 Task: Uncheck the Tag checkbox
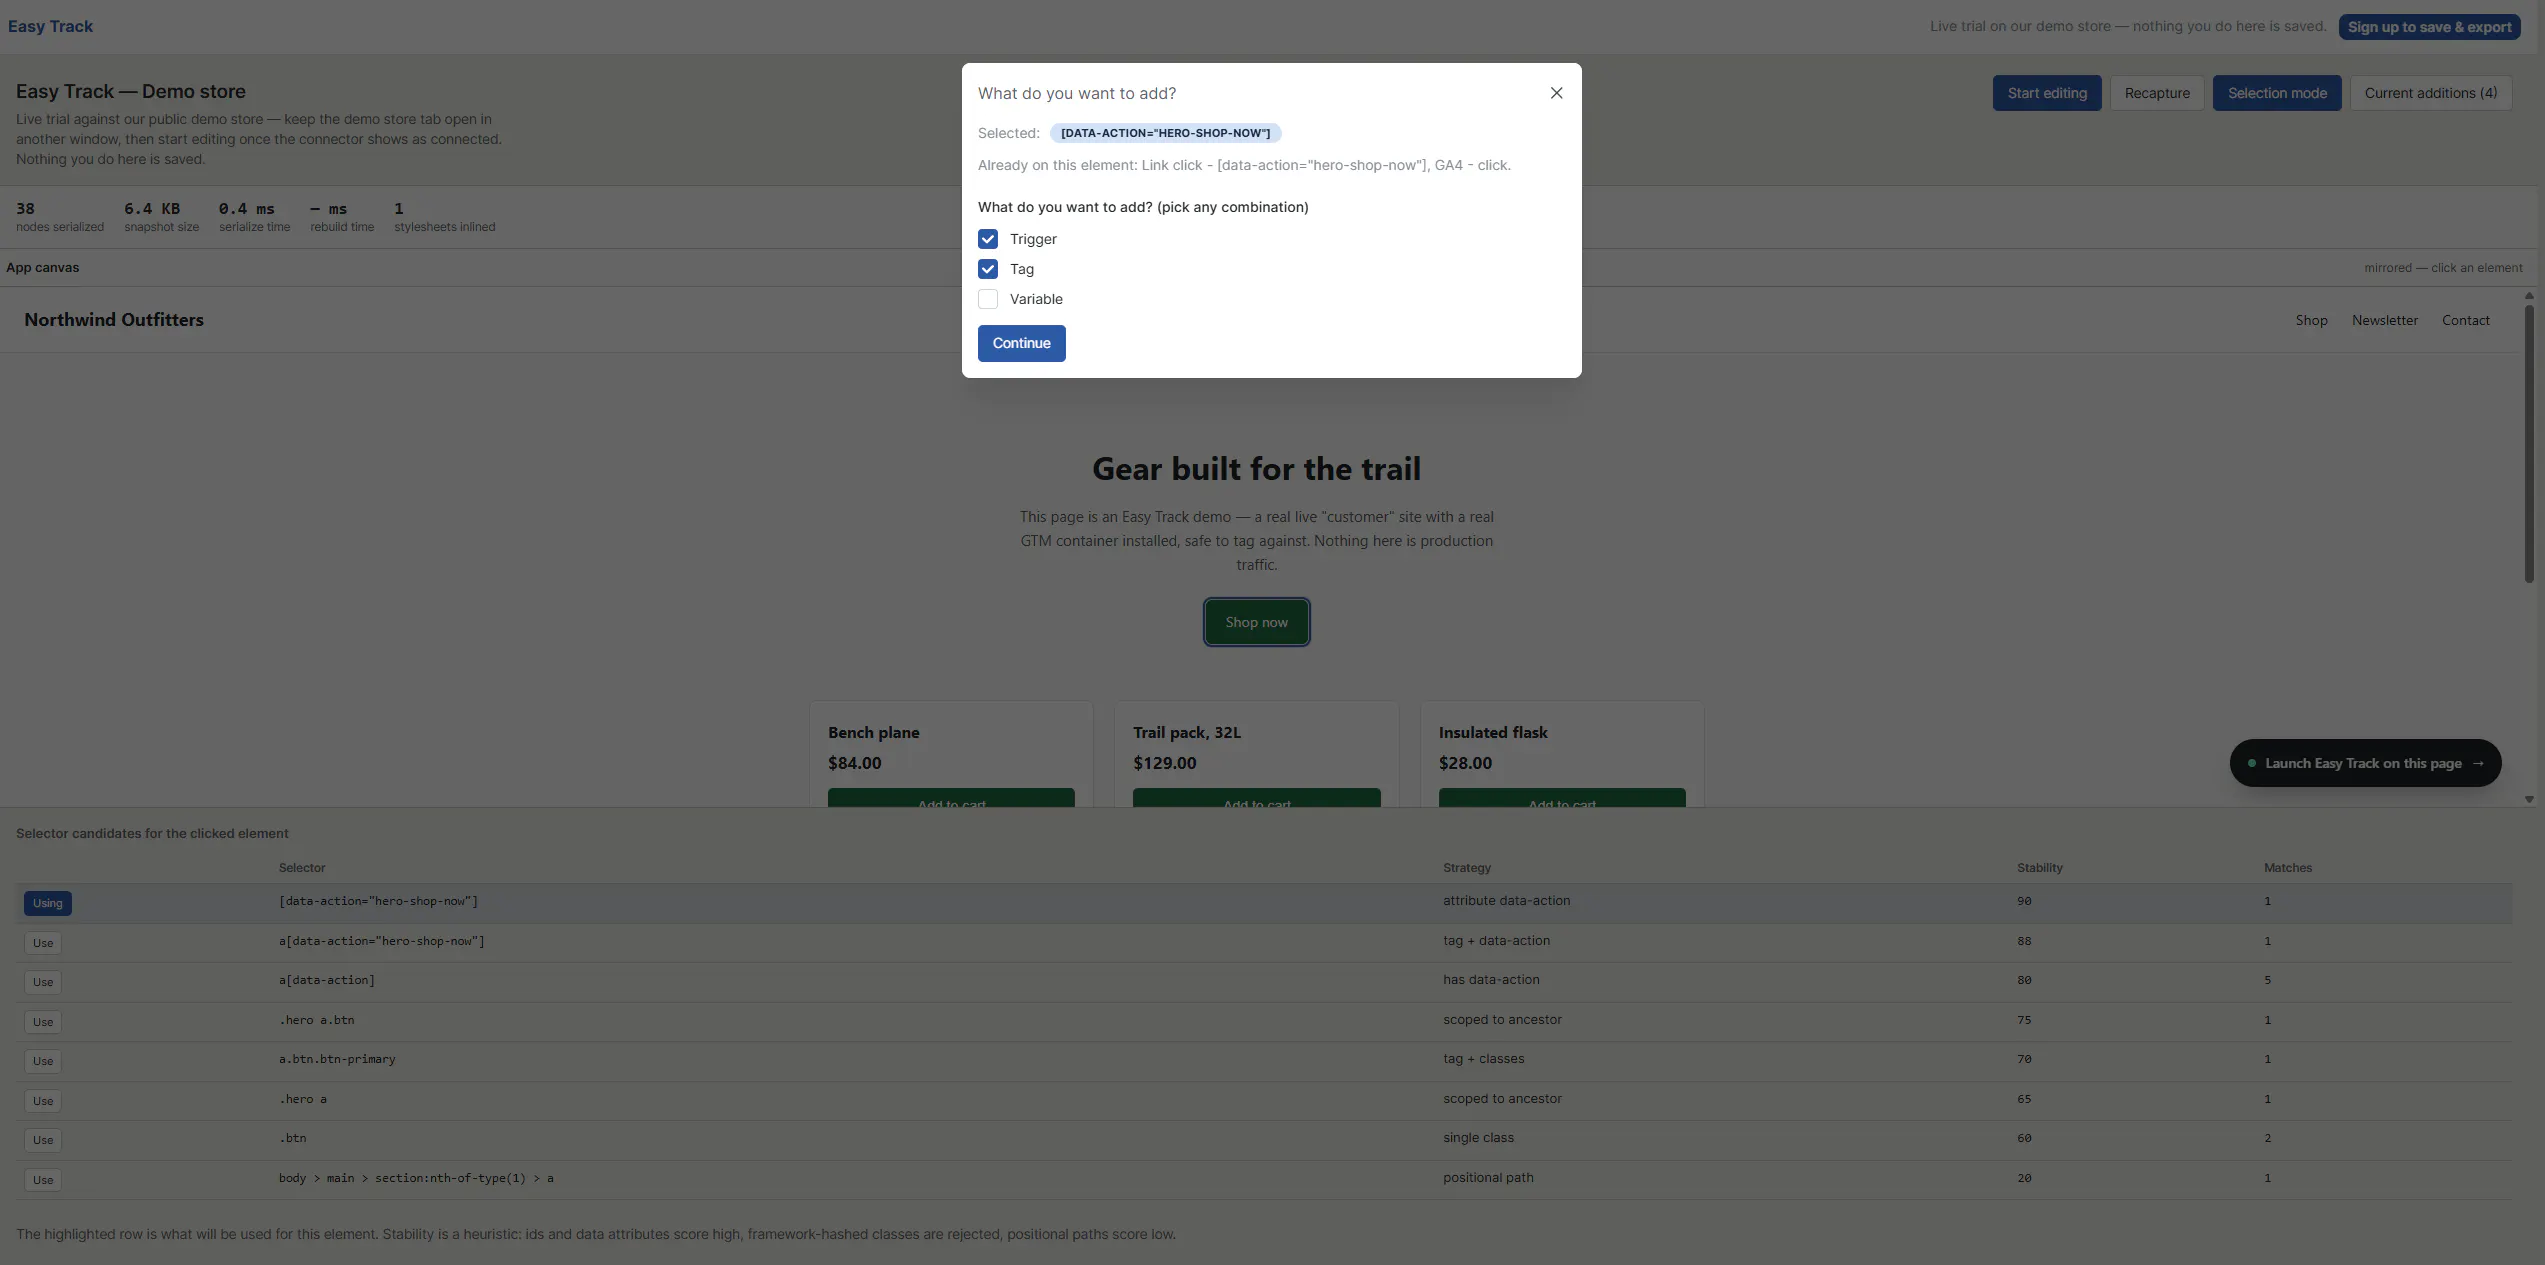988,269
